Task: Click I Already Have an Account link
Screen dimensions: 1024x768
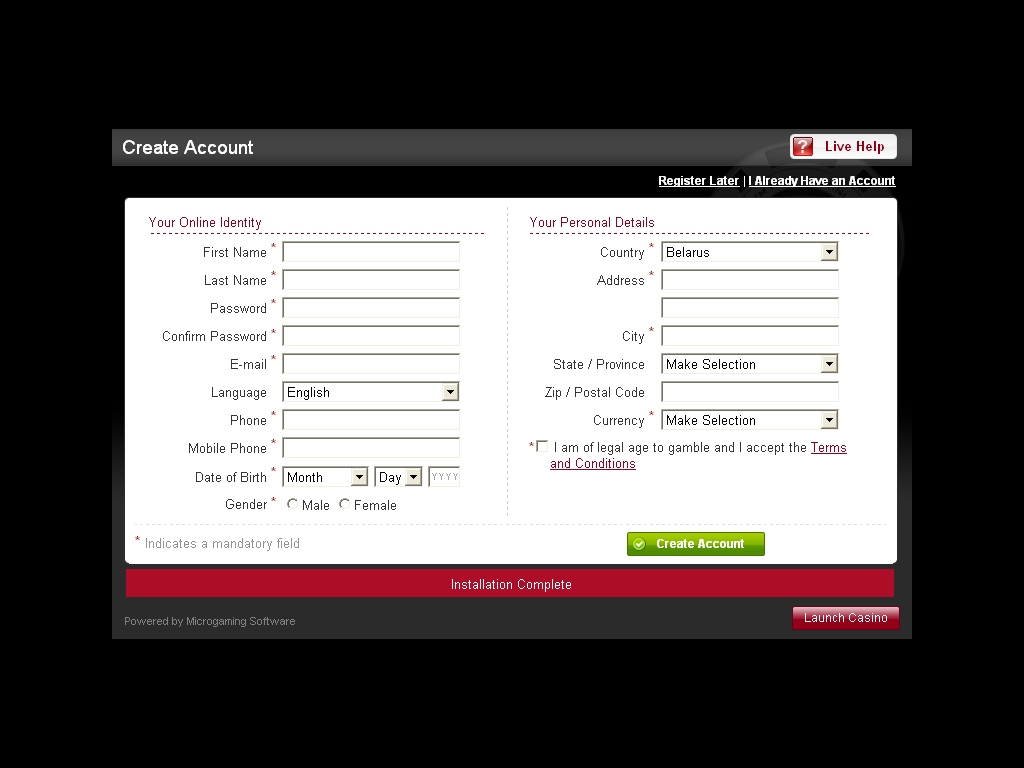Action: 821,181
